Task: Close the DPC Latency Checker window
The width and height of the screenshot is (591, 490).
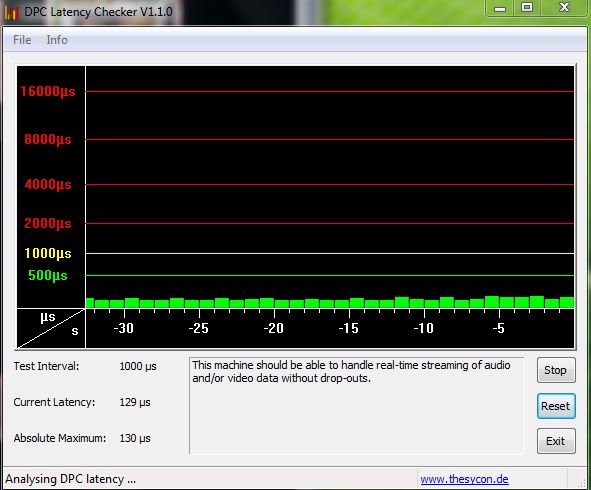Action: coord(564,8)
